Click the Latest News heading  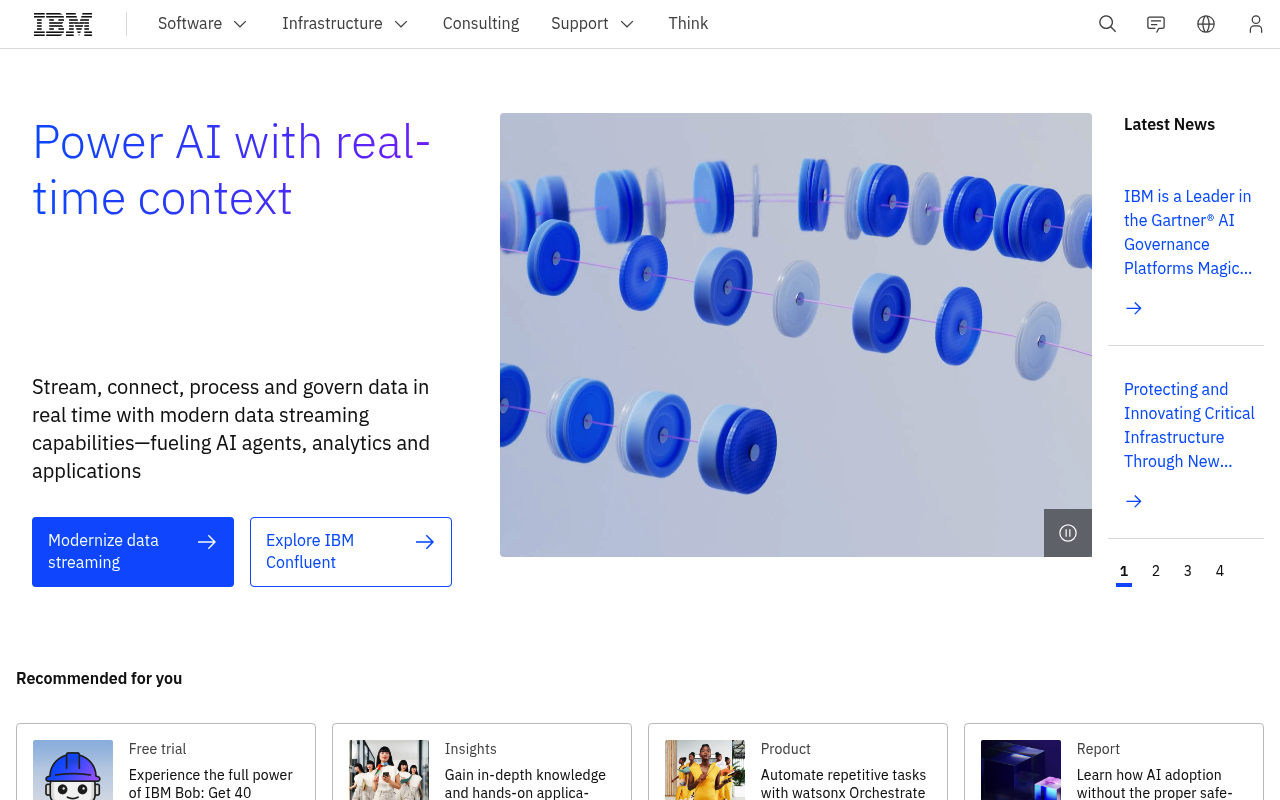pos(1169,124)
